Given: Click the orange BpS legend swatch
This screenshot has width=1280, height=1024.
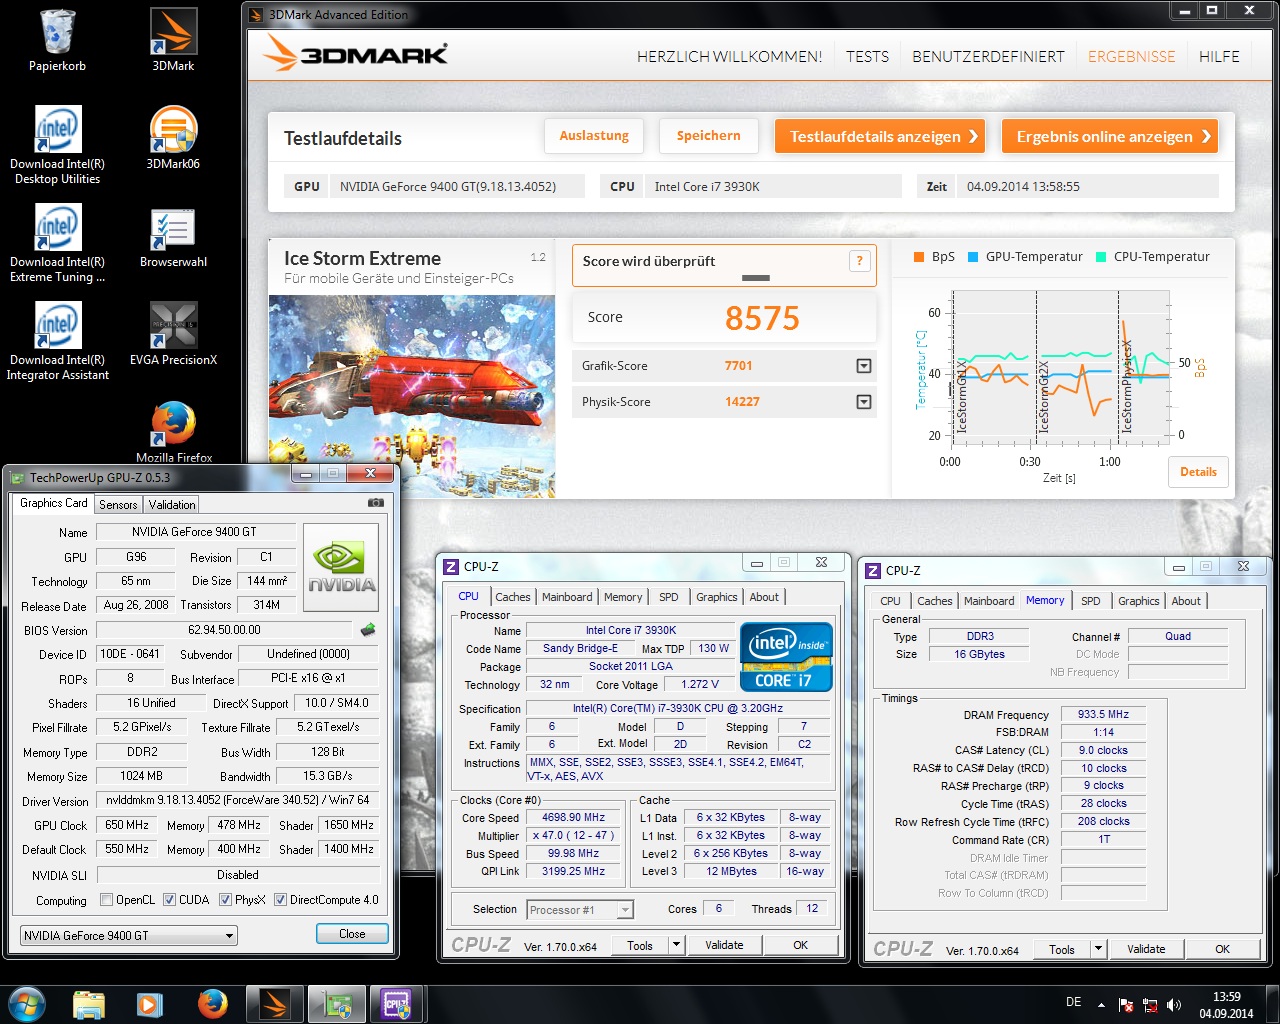Looking at the screenshot, I should (918, 257).
